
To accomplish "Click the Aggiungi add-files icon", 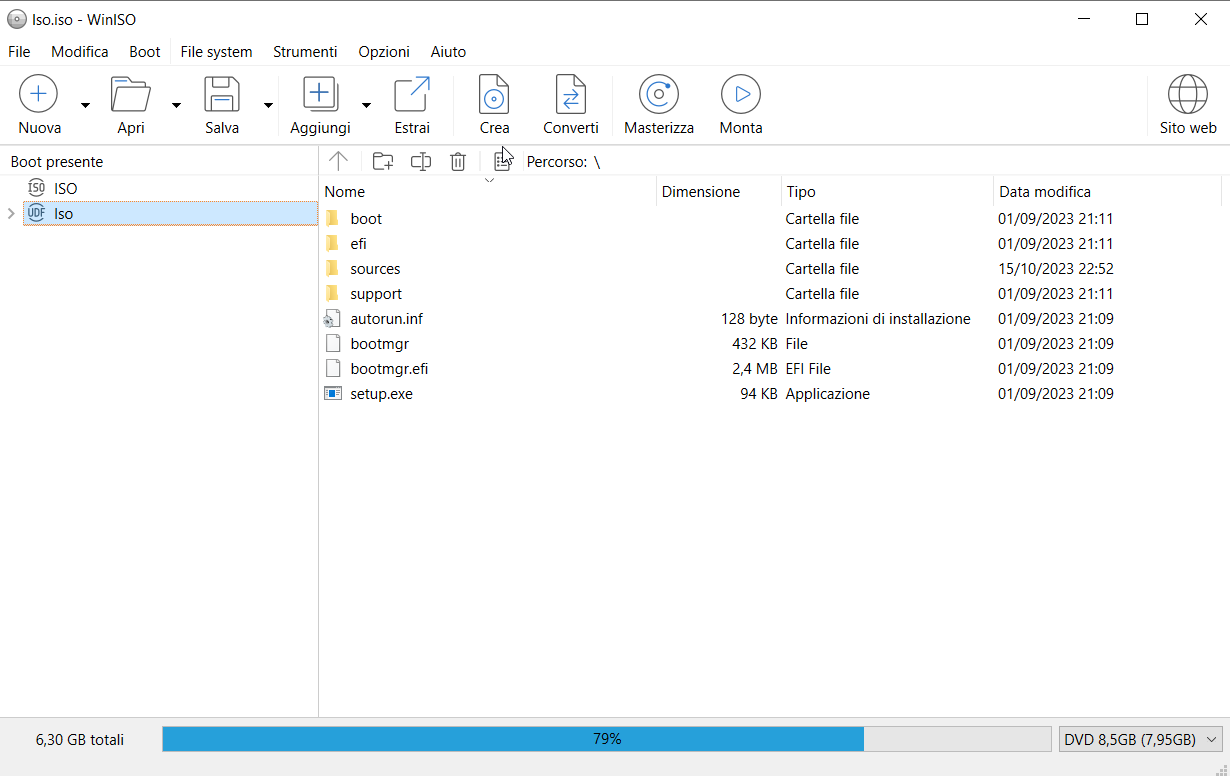I will (320, 94).
